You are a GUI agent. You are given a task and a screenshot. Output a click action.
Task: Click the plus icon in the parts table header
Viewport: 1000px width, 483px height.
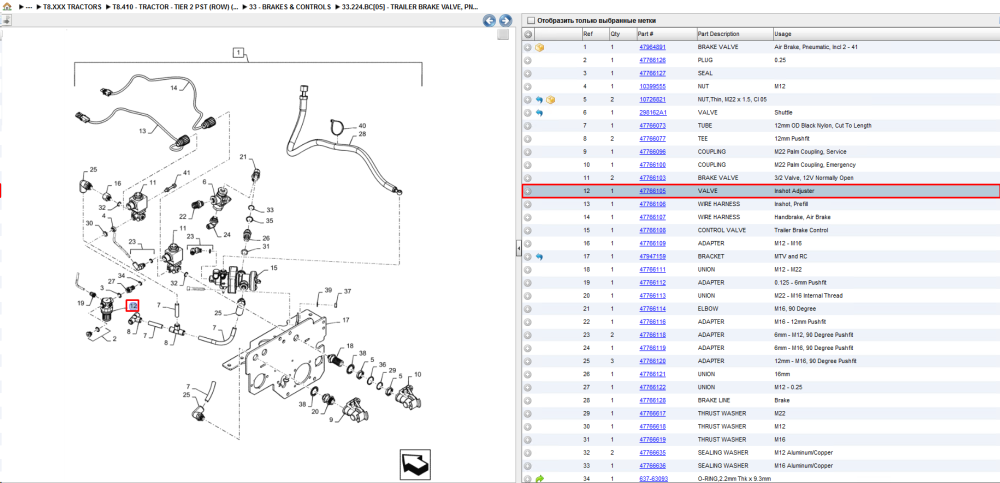[528, 34]
